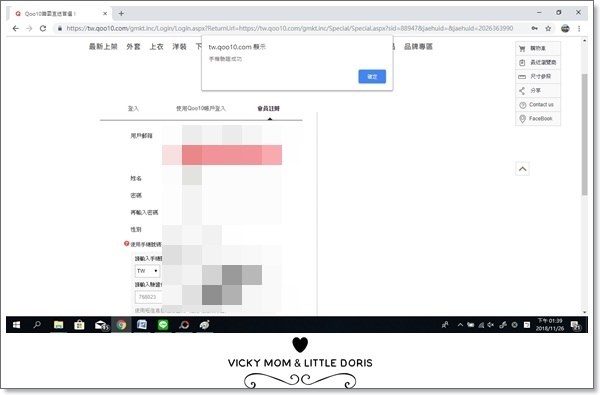Switch to Chrome in the taskbar

pyautogui.click(x=121, y=325)
